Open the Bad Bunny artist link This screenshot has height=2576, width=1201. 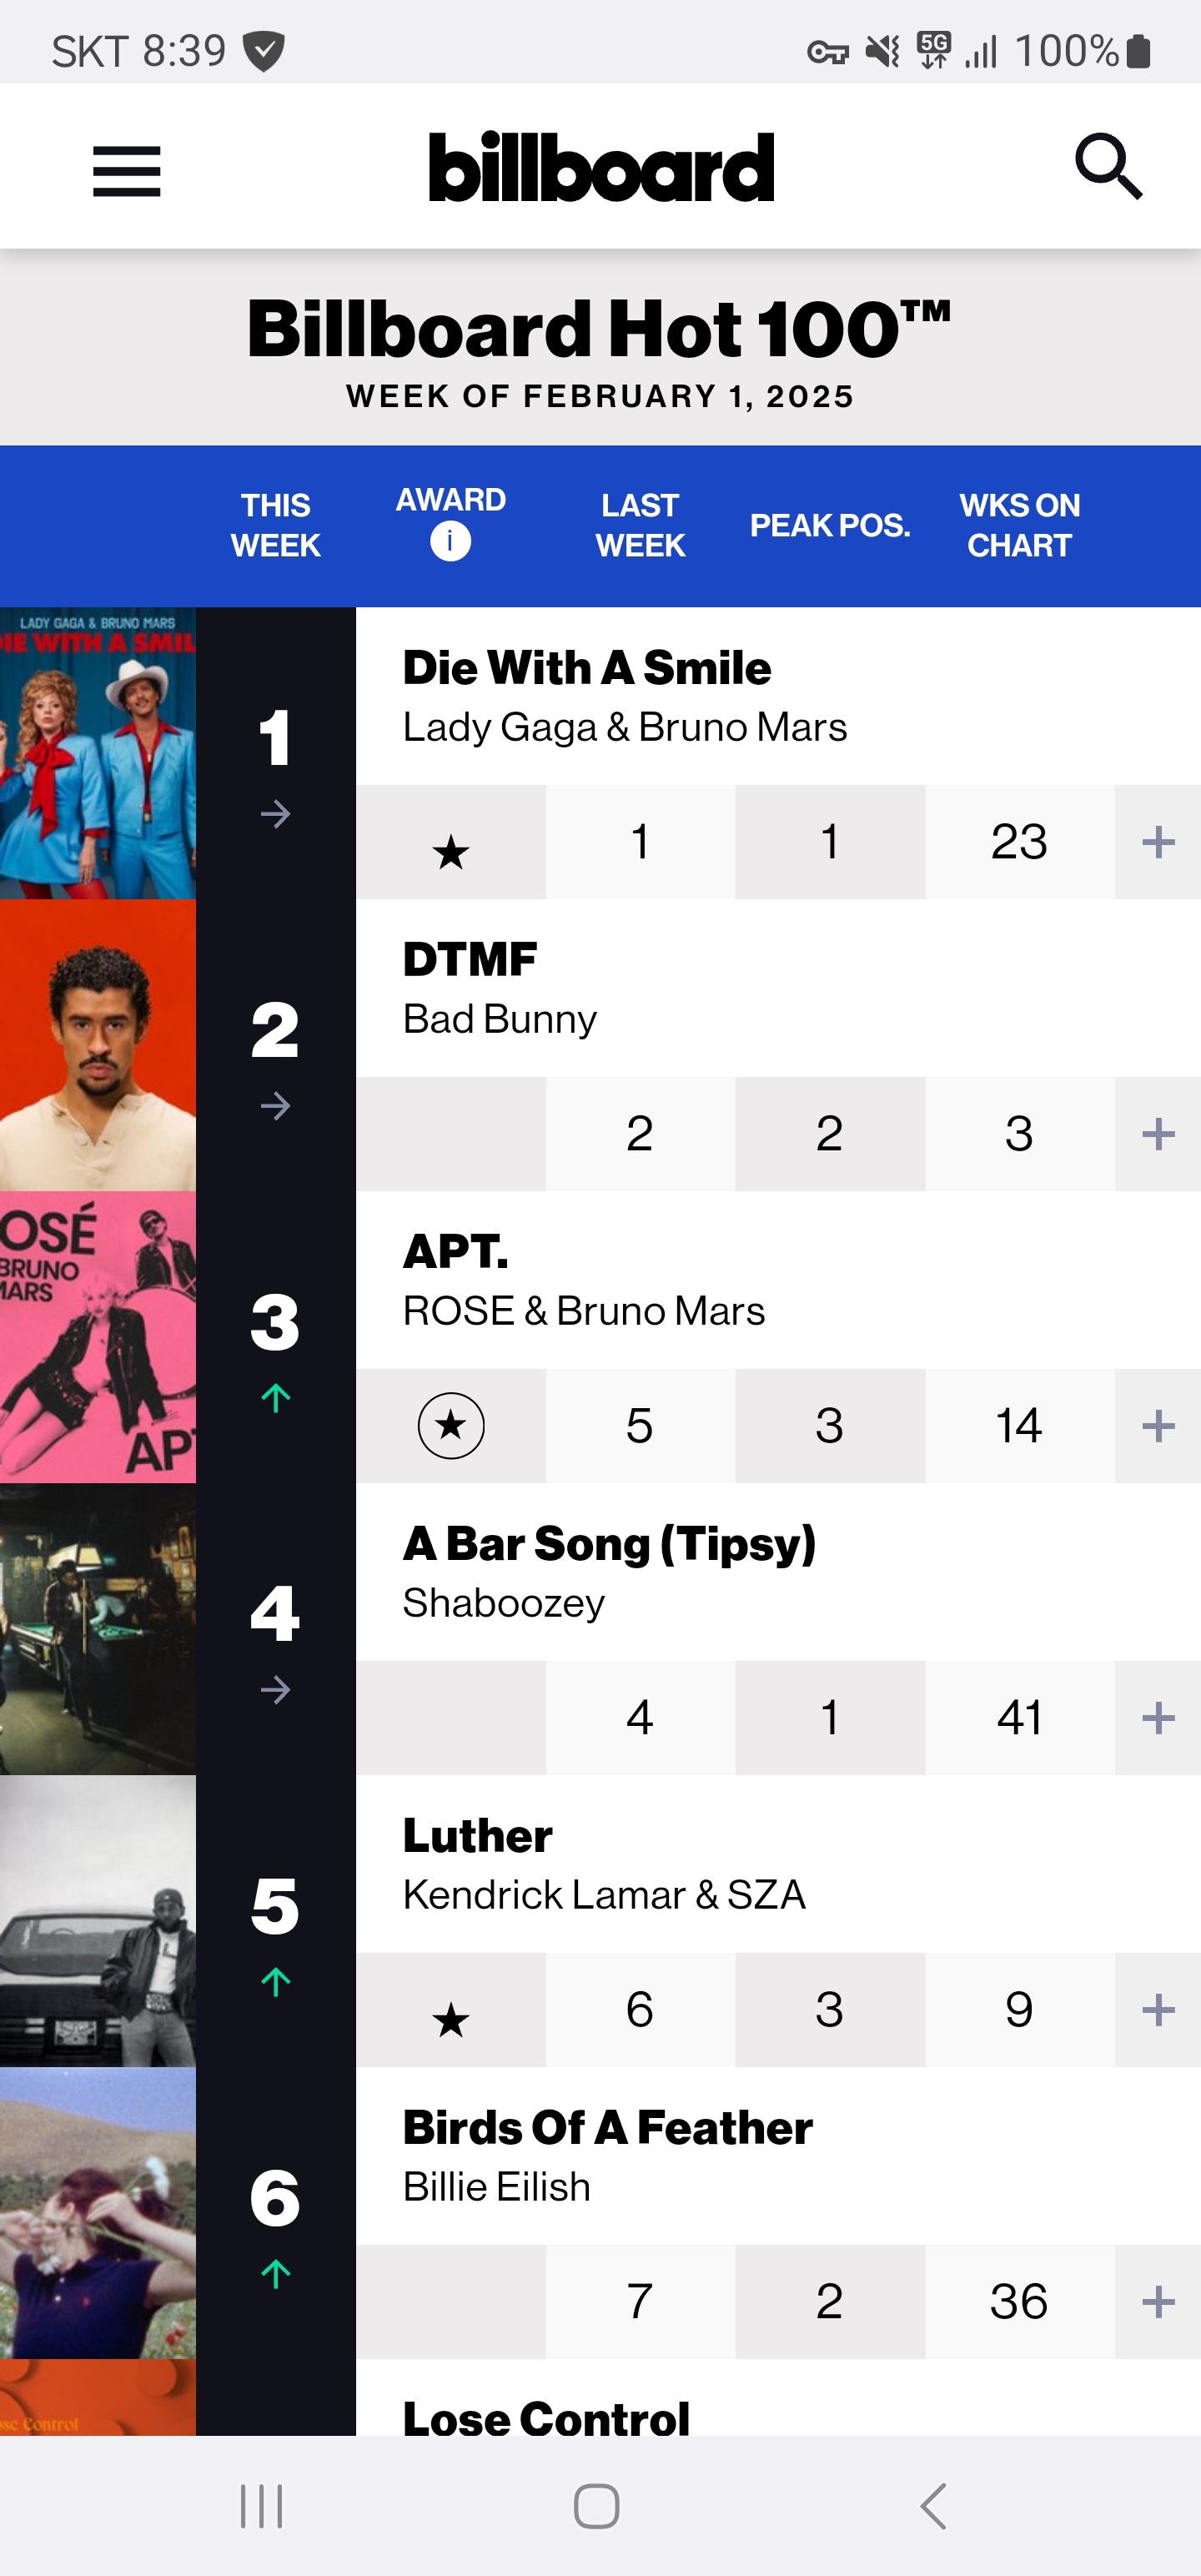pos(500,1019)
